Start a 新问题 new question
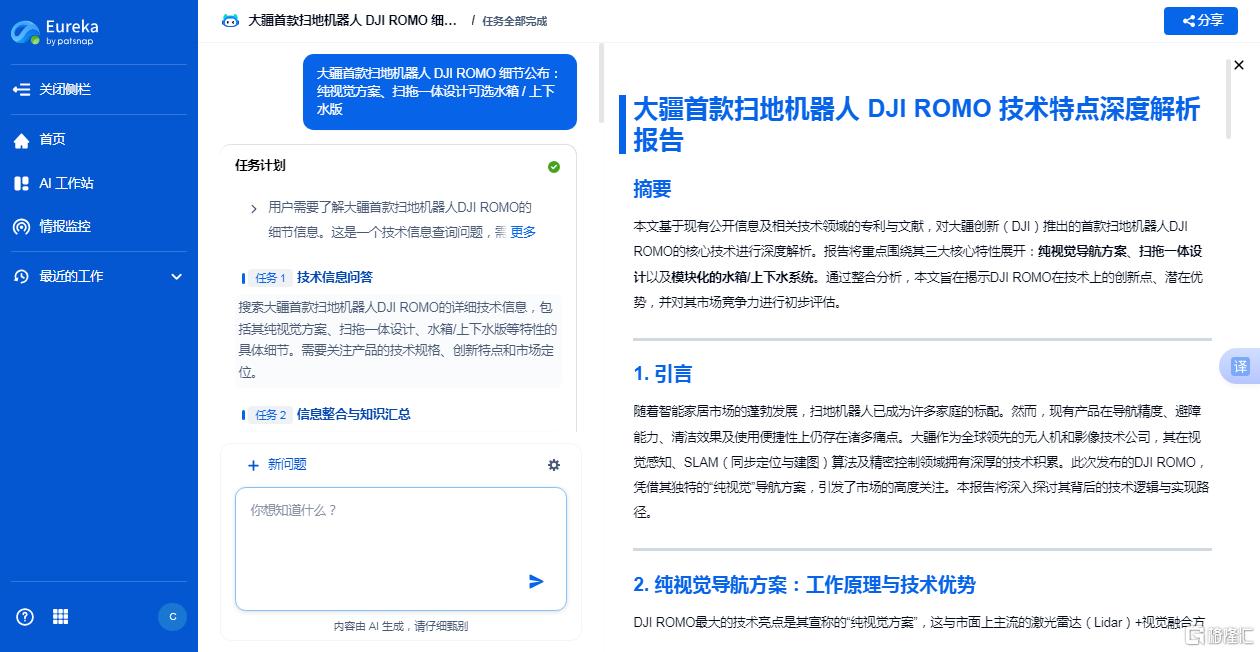Viewport: 1260px width, 652px height. pos(277,464)
